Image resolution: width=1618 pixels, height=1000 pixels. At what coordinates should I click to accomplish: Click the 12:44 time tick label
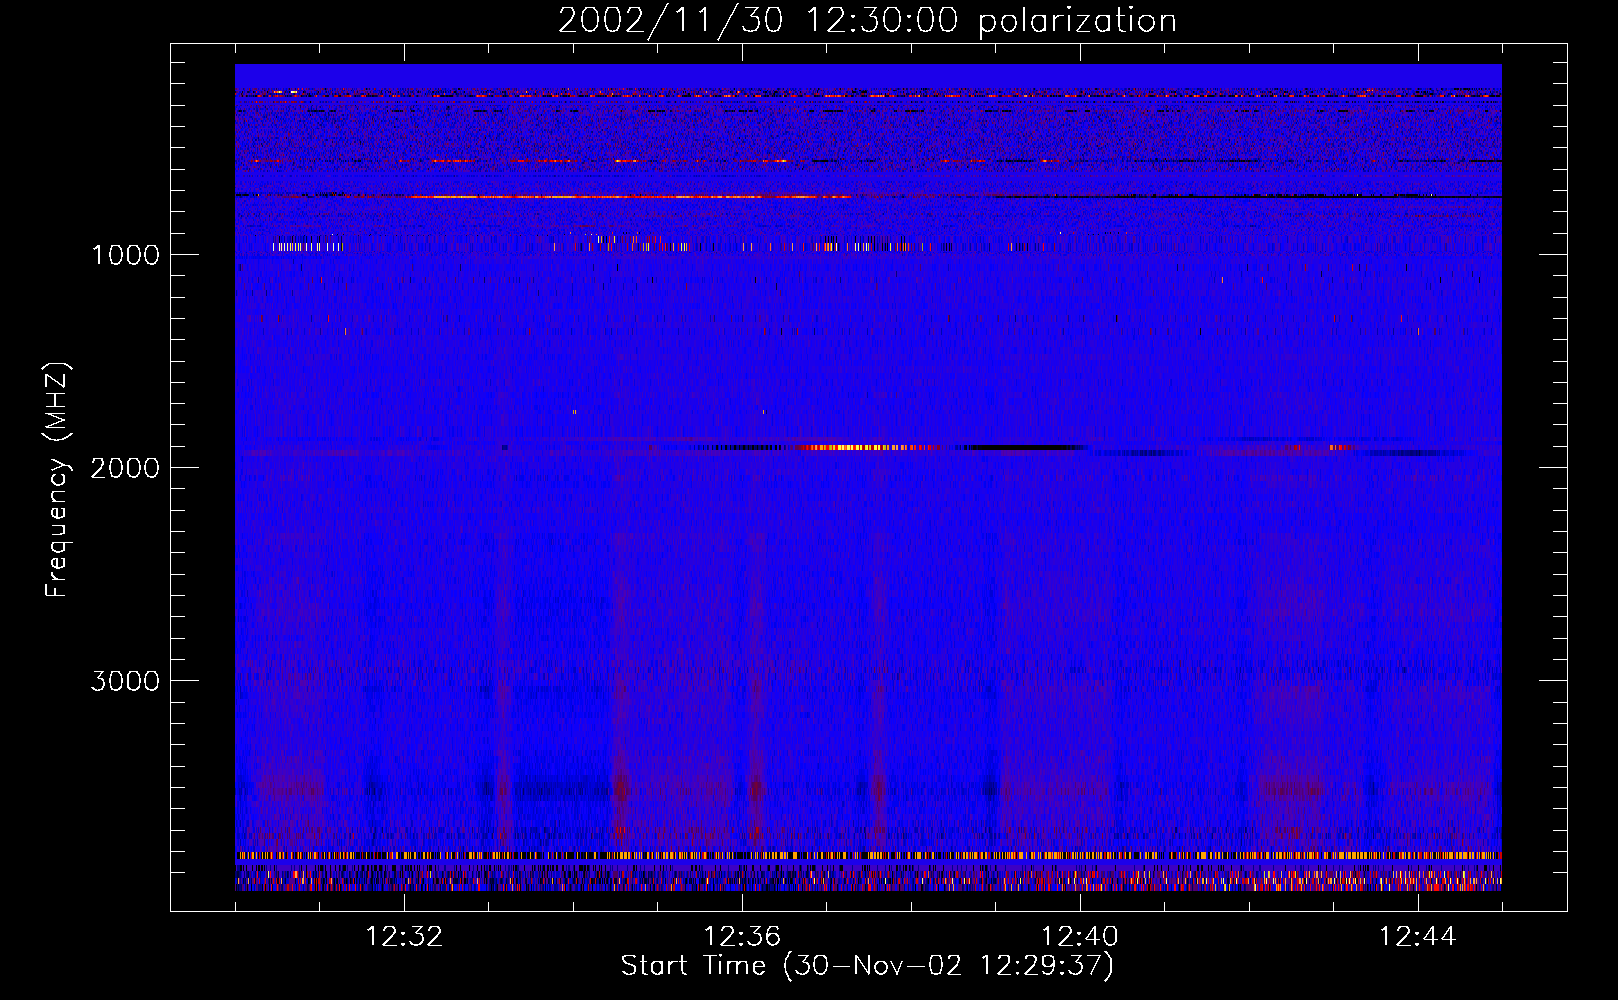point(1418,937)
